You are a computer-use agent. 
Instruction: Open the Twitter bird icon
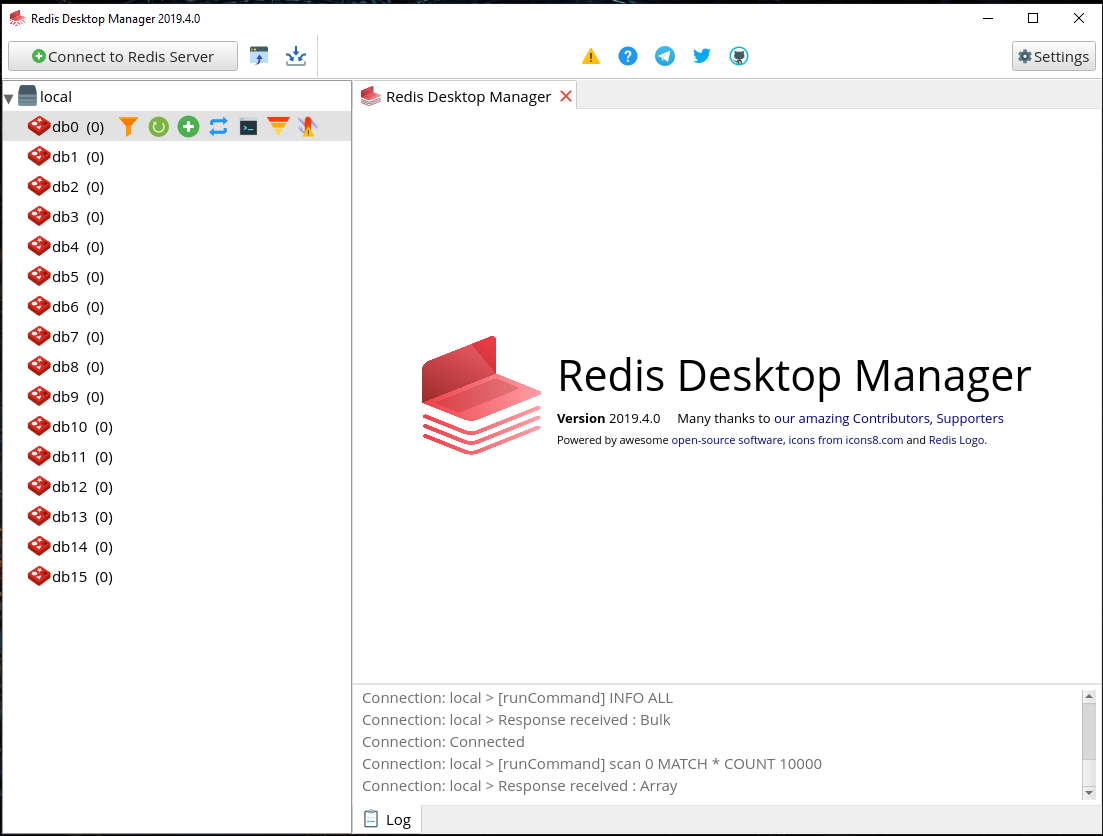pyautogui.click(x=701, y=56)
